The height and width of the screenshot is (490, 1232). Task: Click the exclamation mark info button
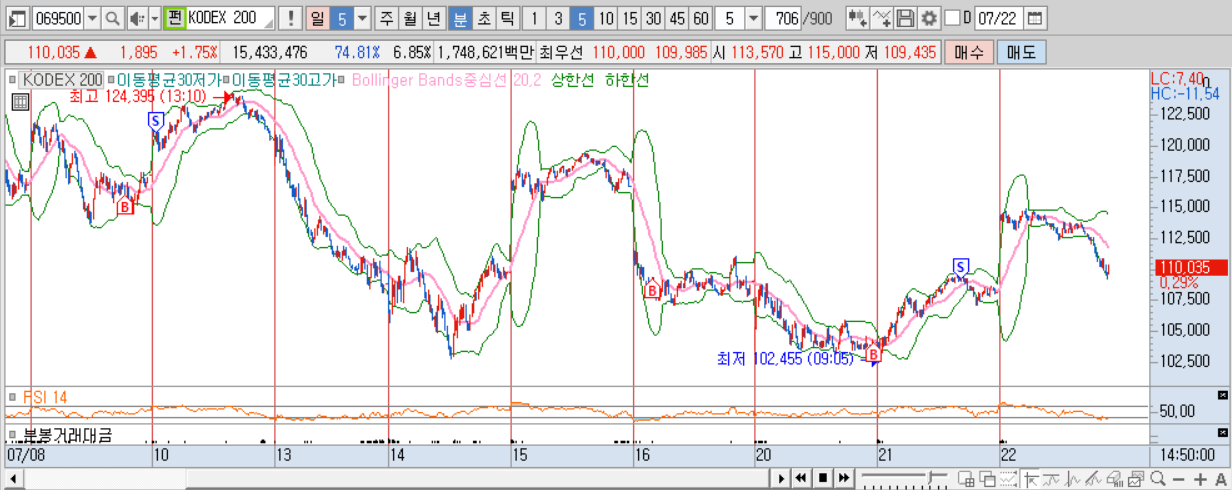(291, 18)
